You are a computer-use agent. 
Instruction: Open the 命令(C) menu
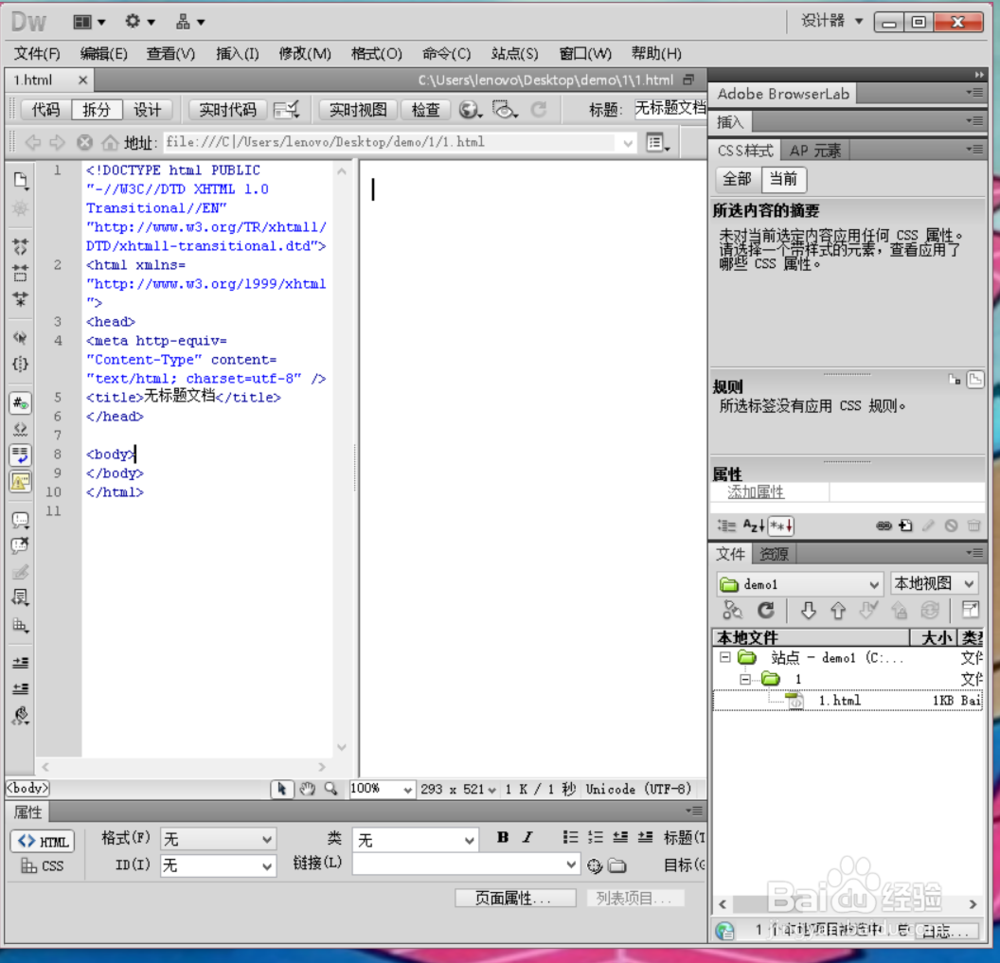pyautogui.click(x=446, y=54)
